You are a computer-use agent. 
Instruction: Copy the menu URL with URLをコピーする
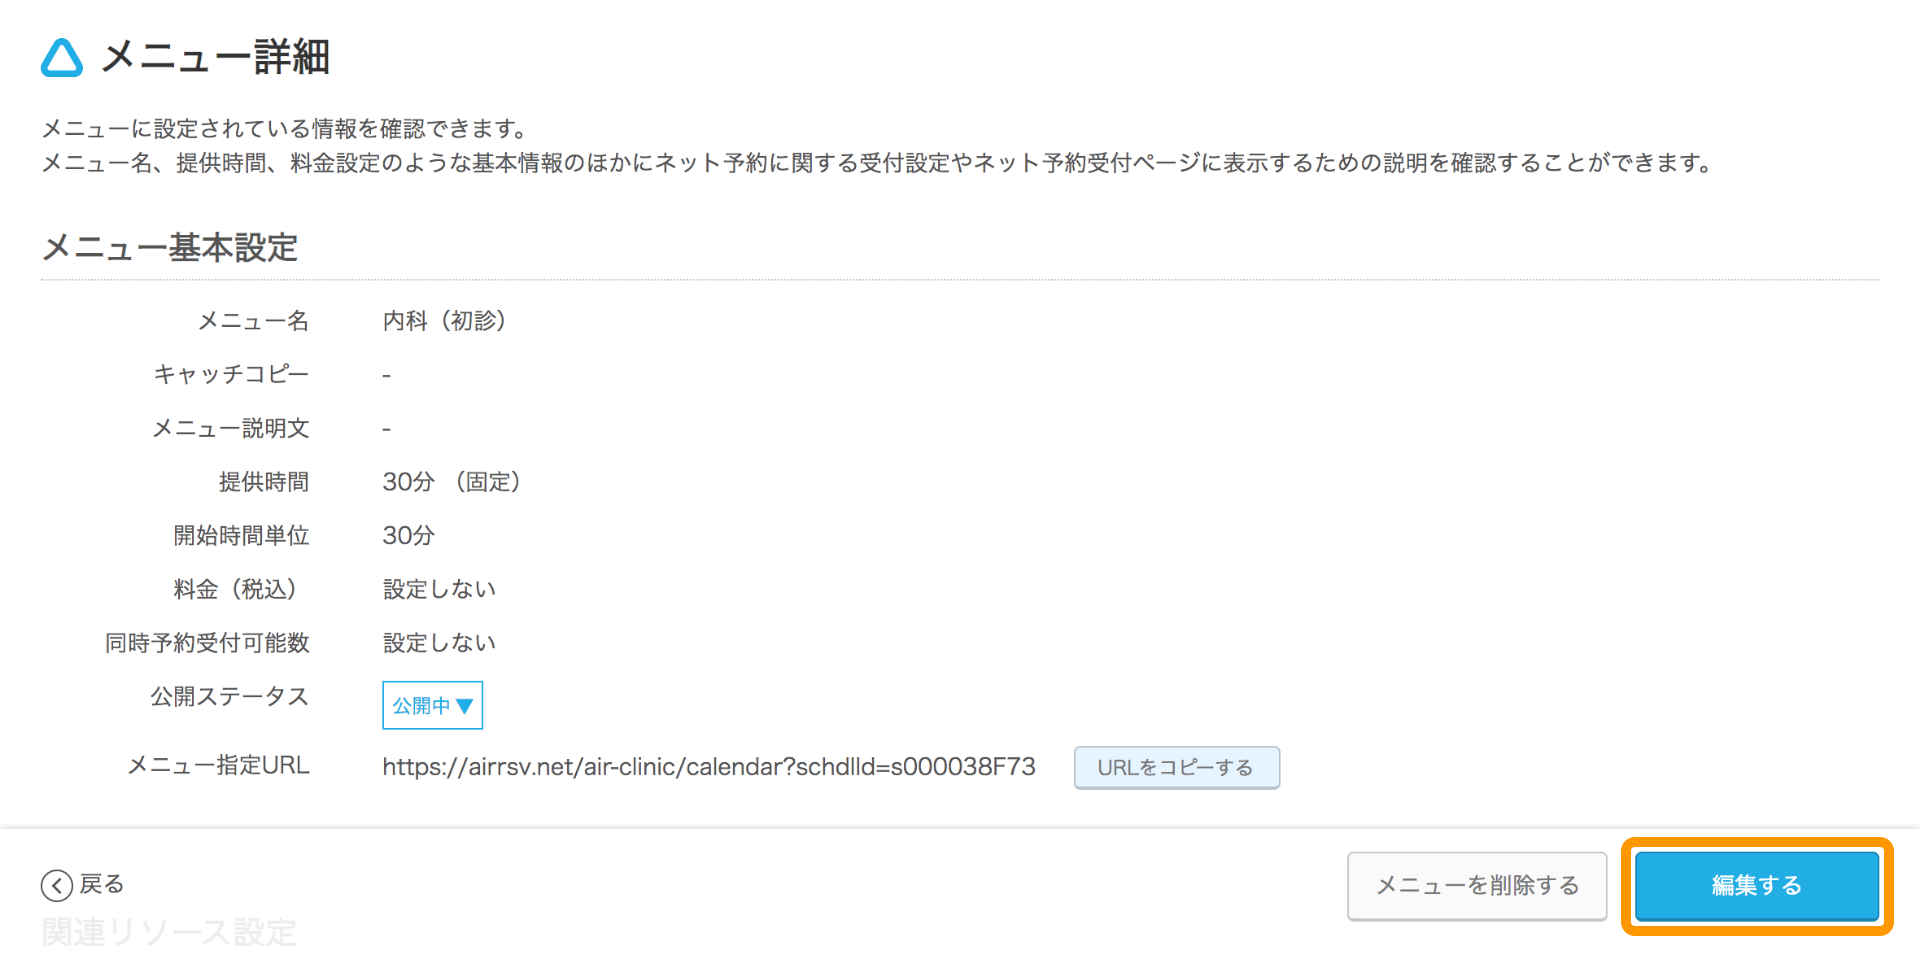(1177, 767)
